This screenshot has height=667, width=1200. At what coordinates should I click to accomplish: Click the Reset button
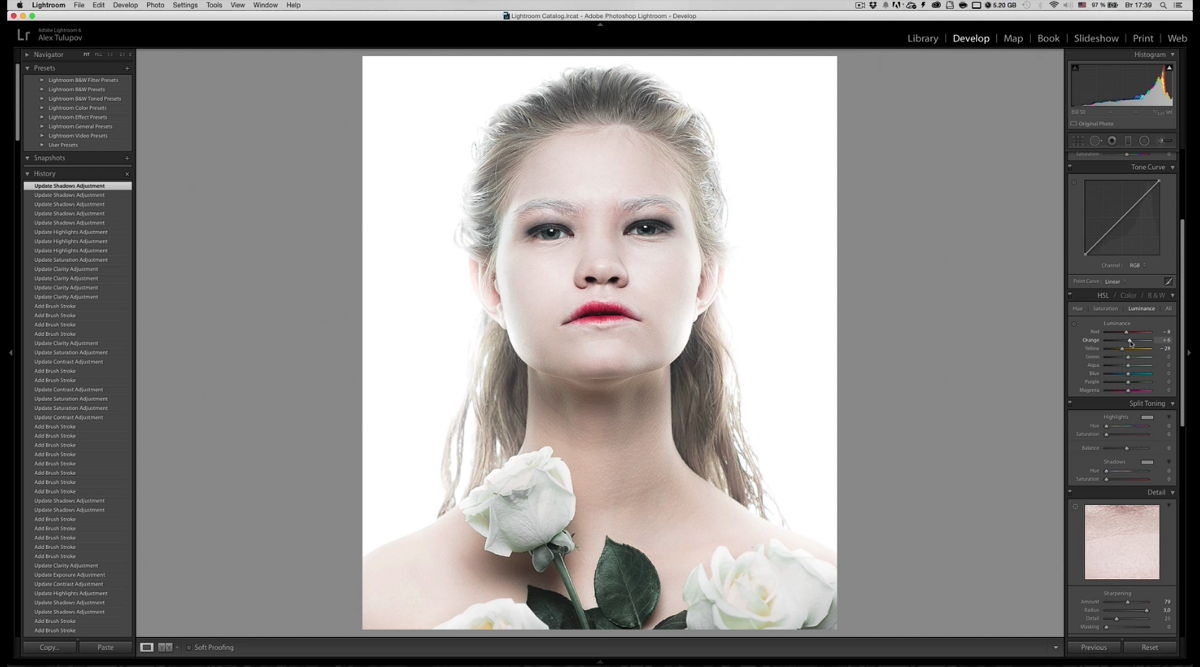click(x=1149, y=647)
